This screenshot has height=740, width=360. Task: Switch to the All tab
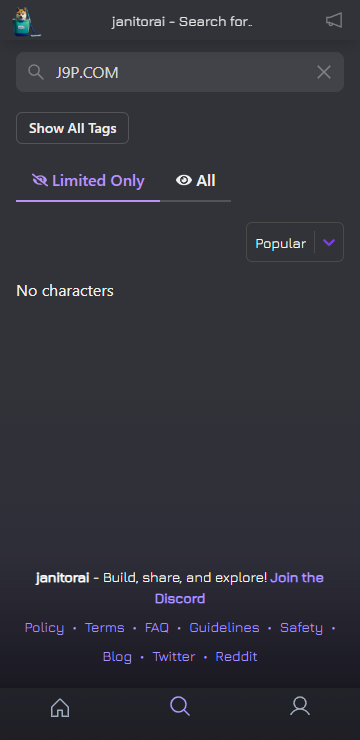(195, 181)
